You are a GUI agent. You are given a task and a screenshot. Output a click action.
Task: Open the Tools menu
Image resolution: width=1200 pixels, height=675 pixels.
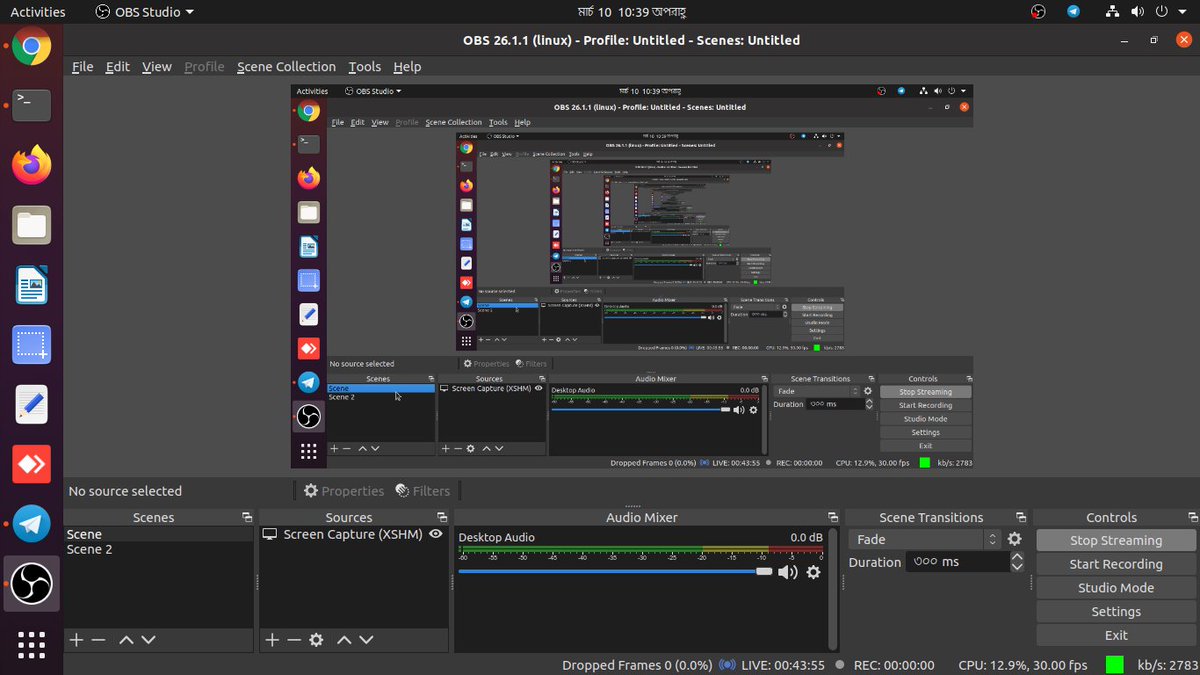click(364, 66)
